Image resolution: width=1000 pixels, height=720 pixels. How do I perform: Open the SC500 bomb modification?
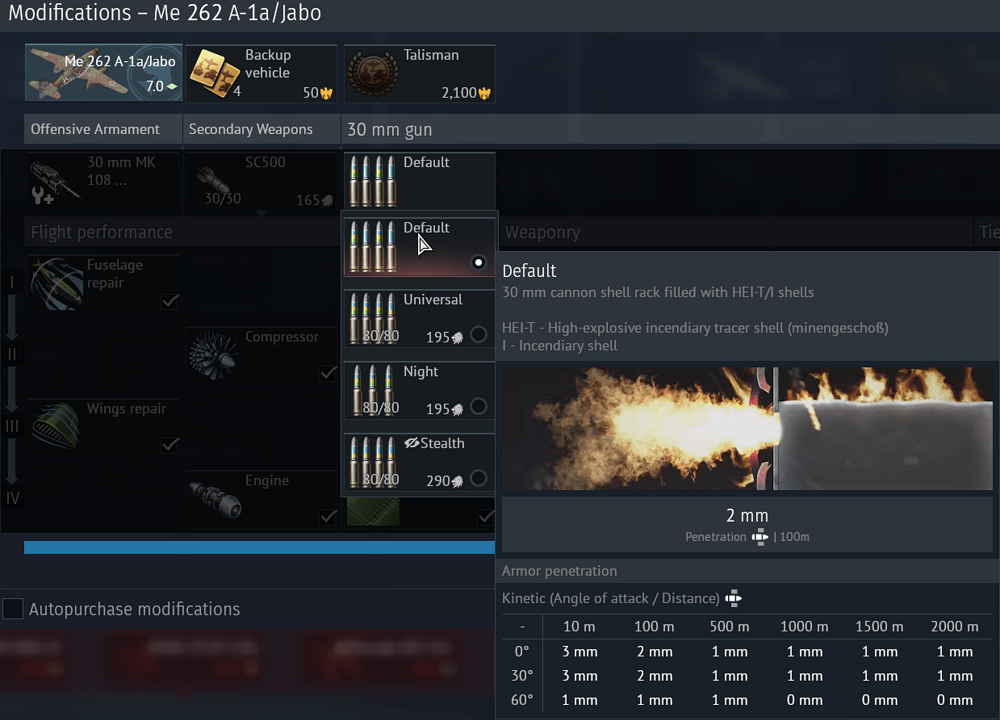[260, 180]
